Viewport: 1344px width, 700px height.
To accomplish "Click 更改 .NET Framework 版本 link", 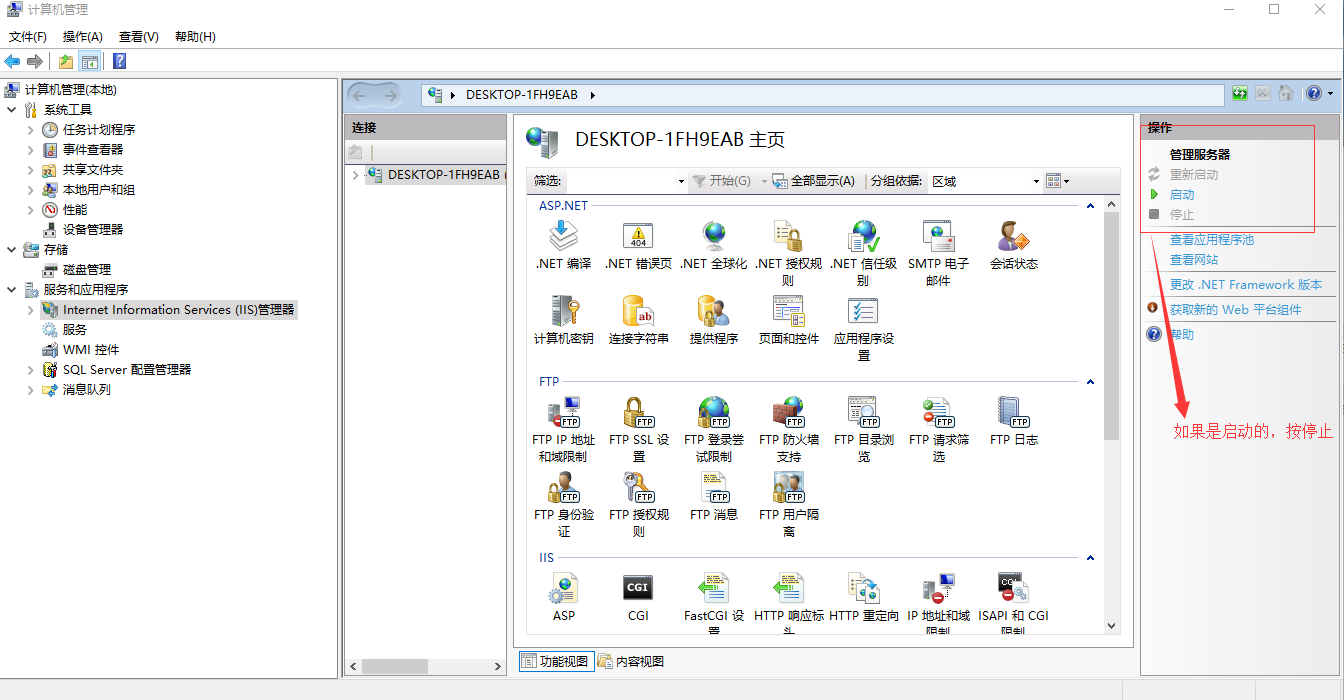I will 1246,285.
